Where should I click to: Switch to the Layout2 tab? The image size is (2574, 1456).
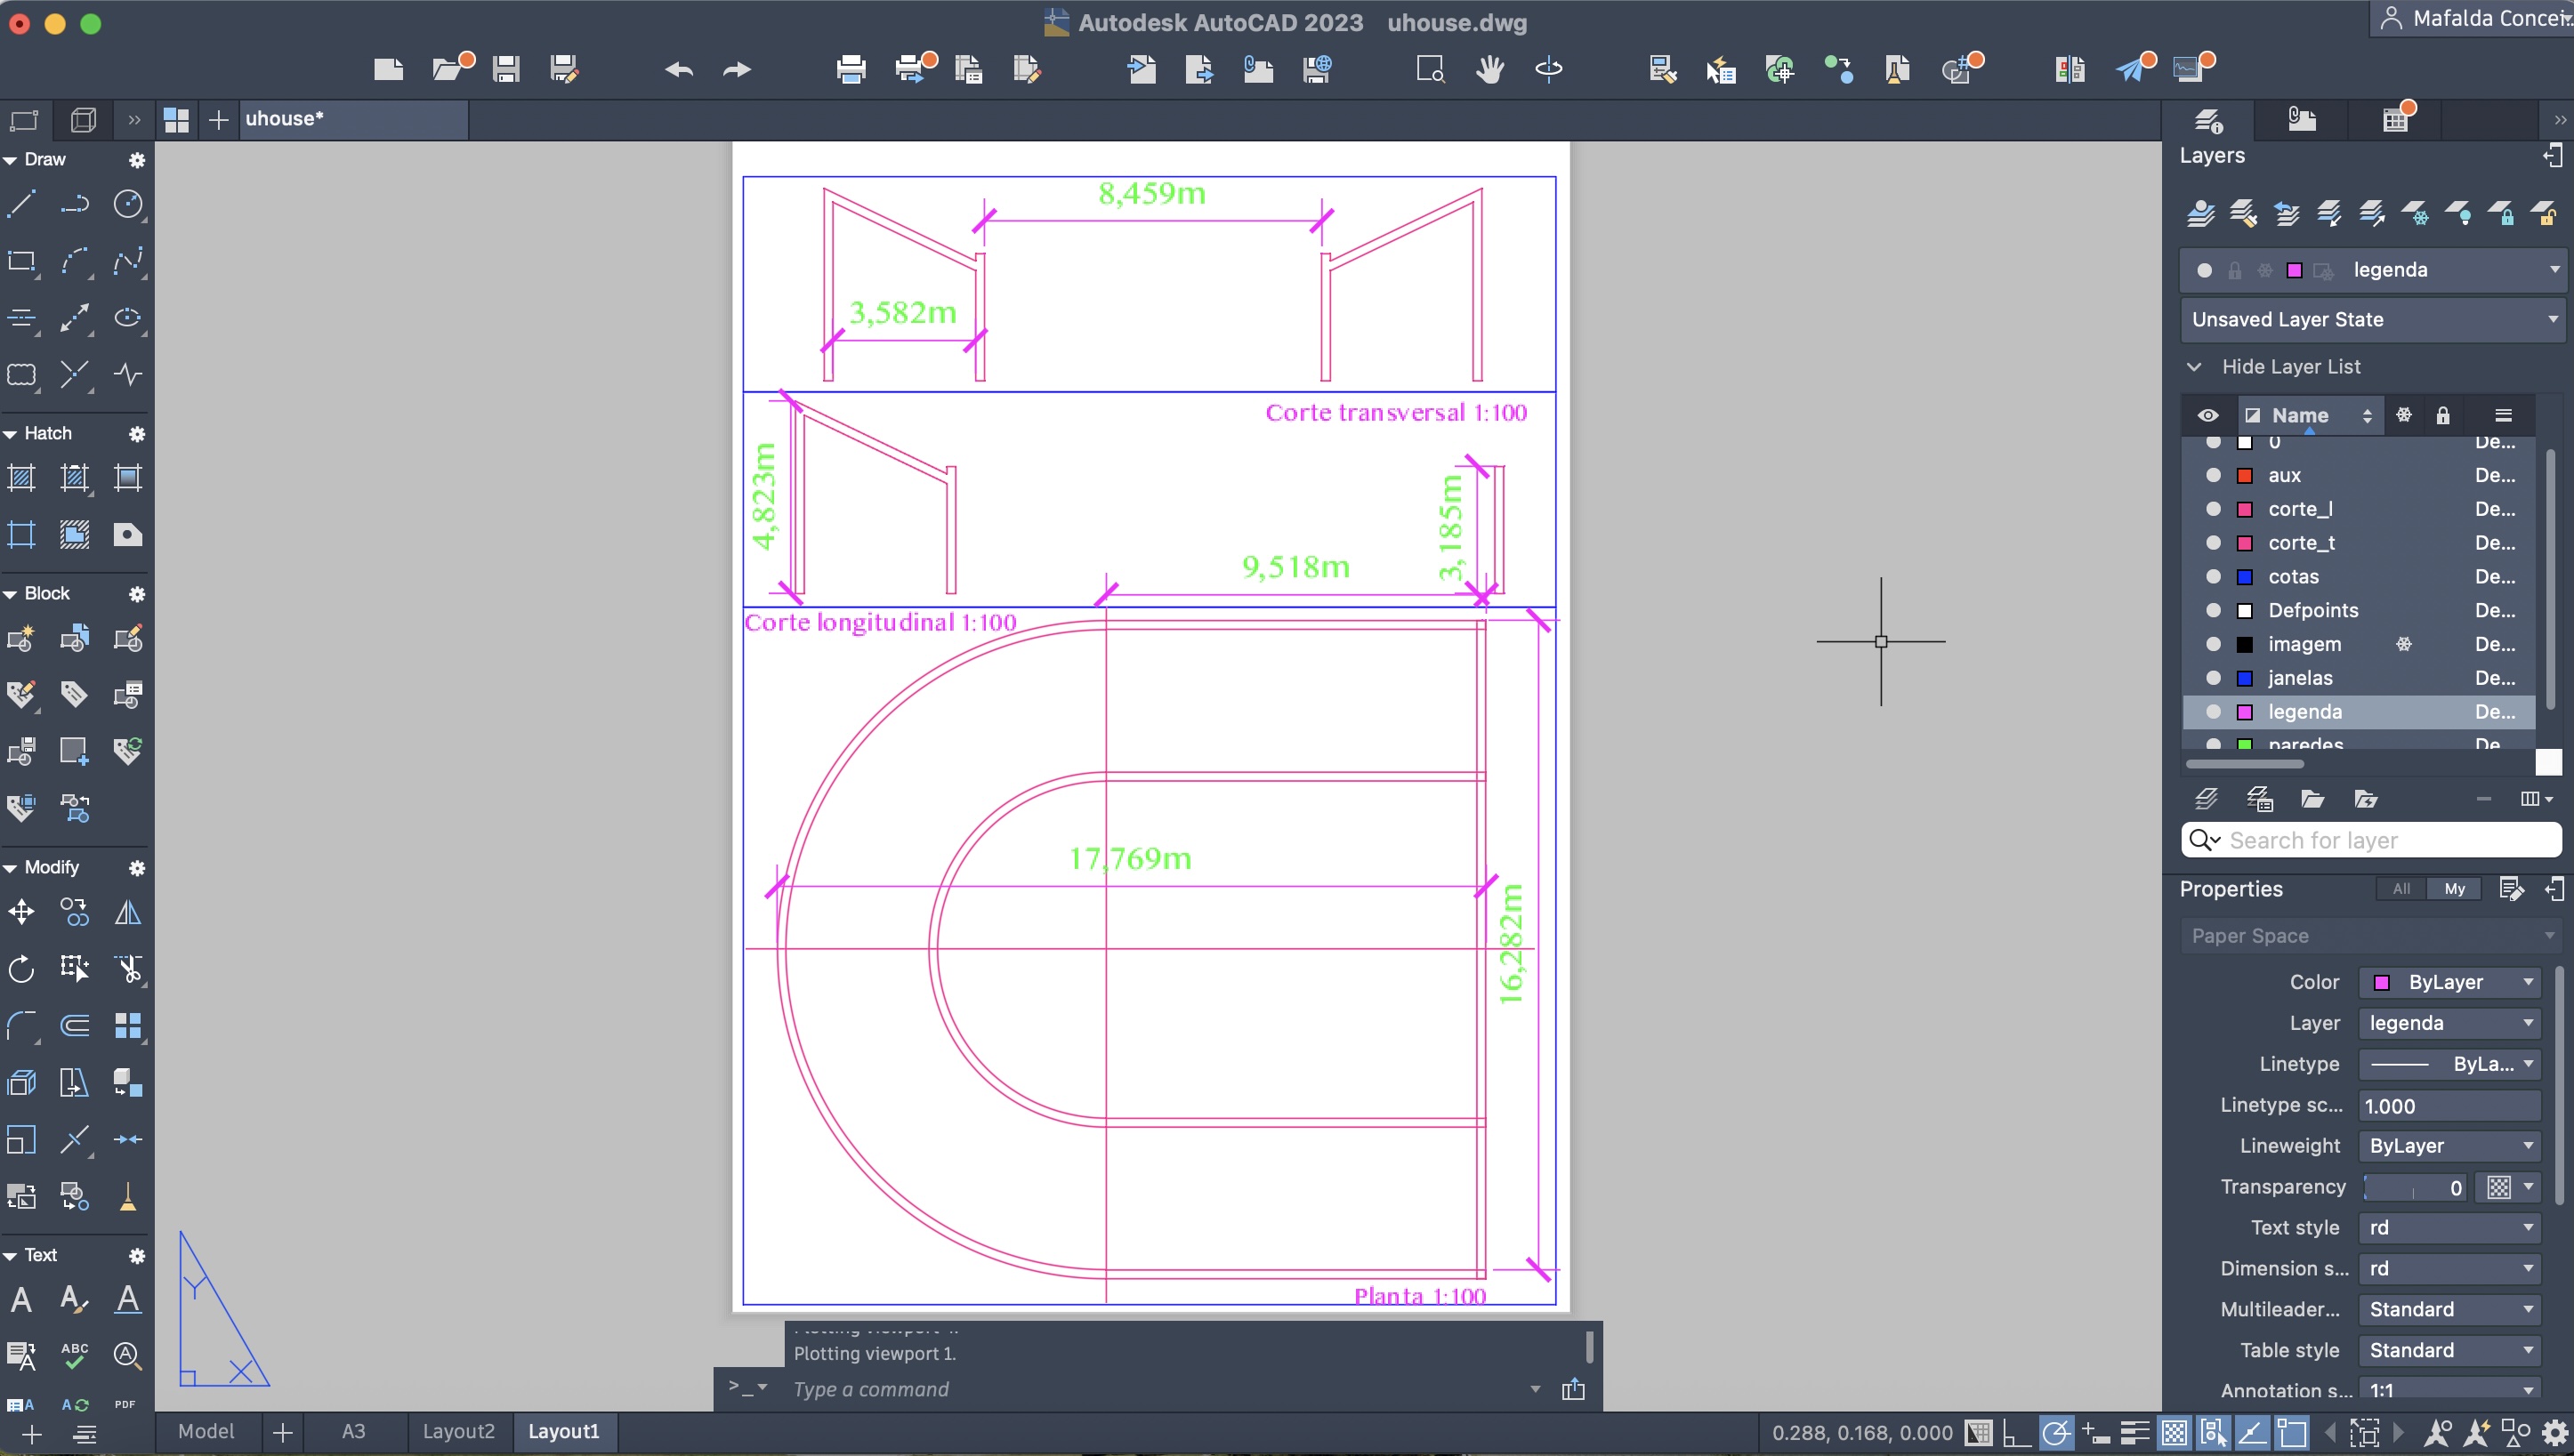[458, 1431]
